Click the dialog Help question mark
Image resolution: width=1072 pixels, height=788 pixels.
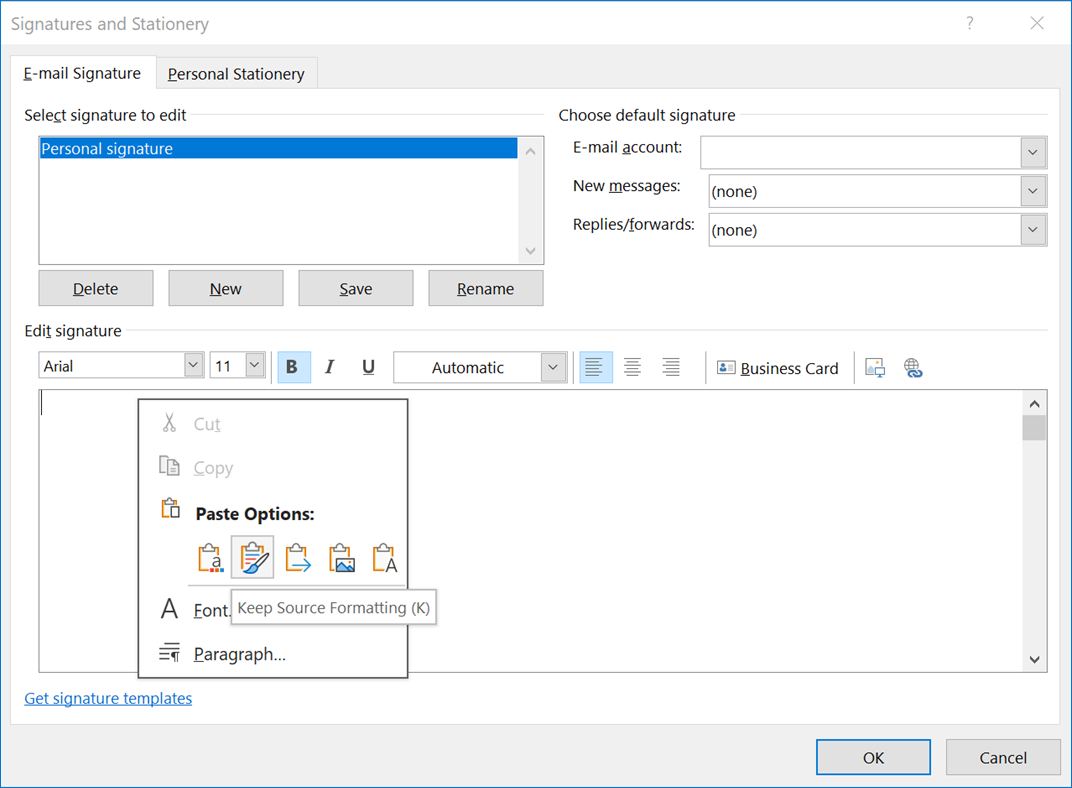click(x=969, y=23)
